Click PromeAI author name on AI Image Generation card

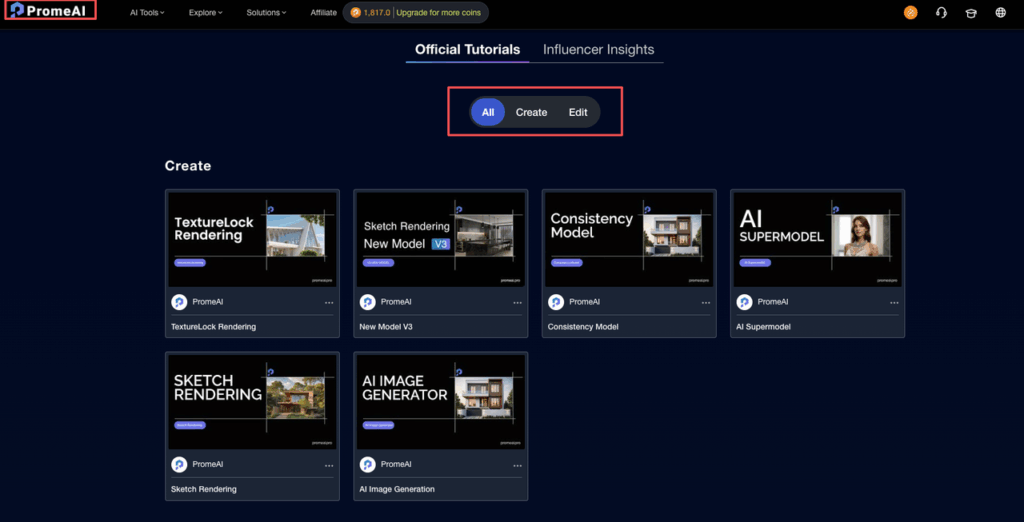coord(396,465)
